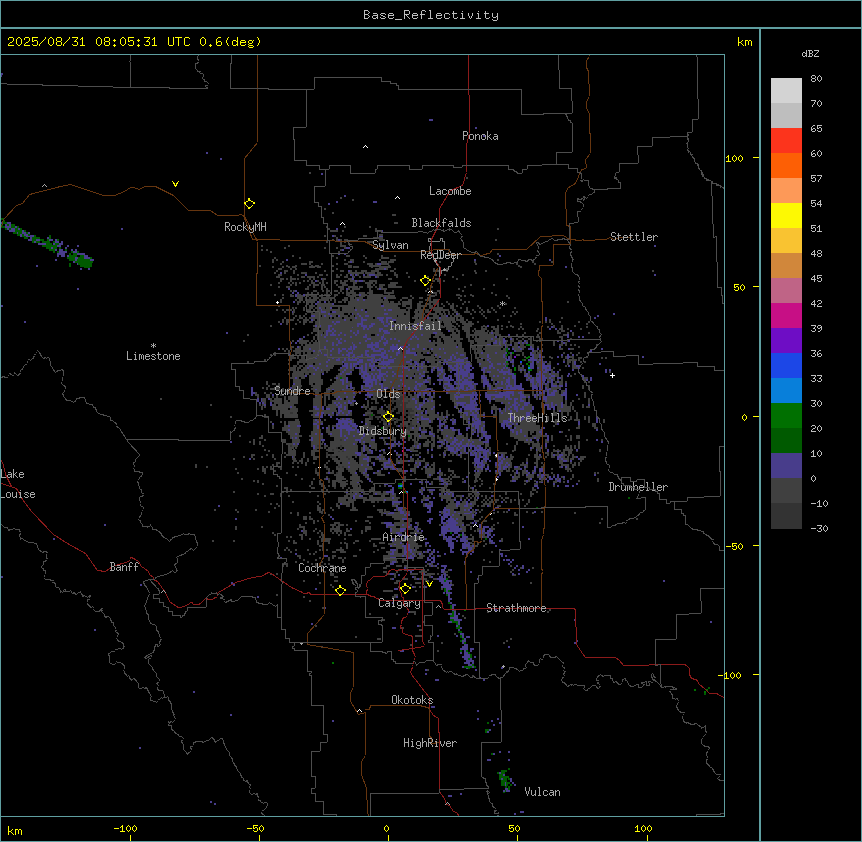
Task: Click the yellow v marker northwest of RockyMH
Action: pyautogui.click(x=175, y=184)
